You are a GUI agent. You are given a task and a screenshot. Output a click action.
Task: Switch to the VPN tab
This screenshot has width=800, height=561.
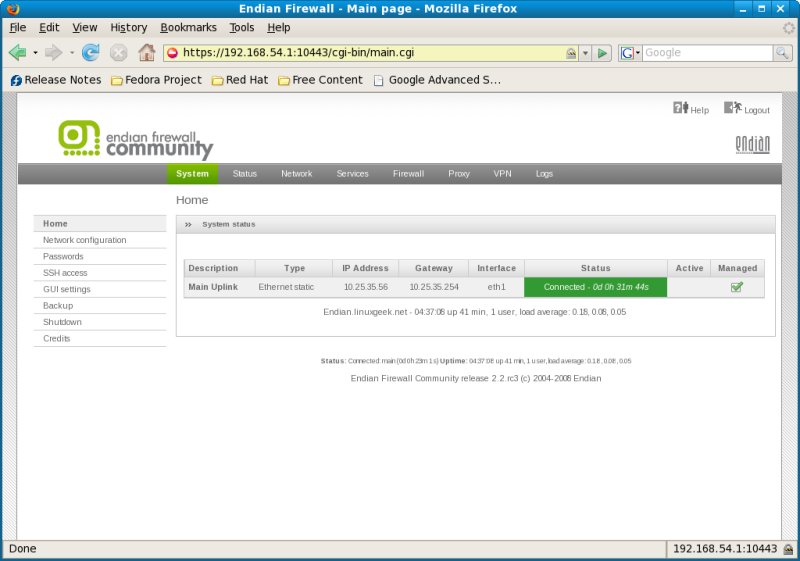[x=502, y=174]
